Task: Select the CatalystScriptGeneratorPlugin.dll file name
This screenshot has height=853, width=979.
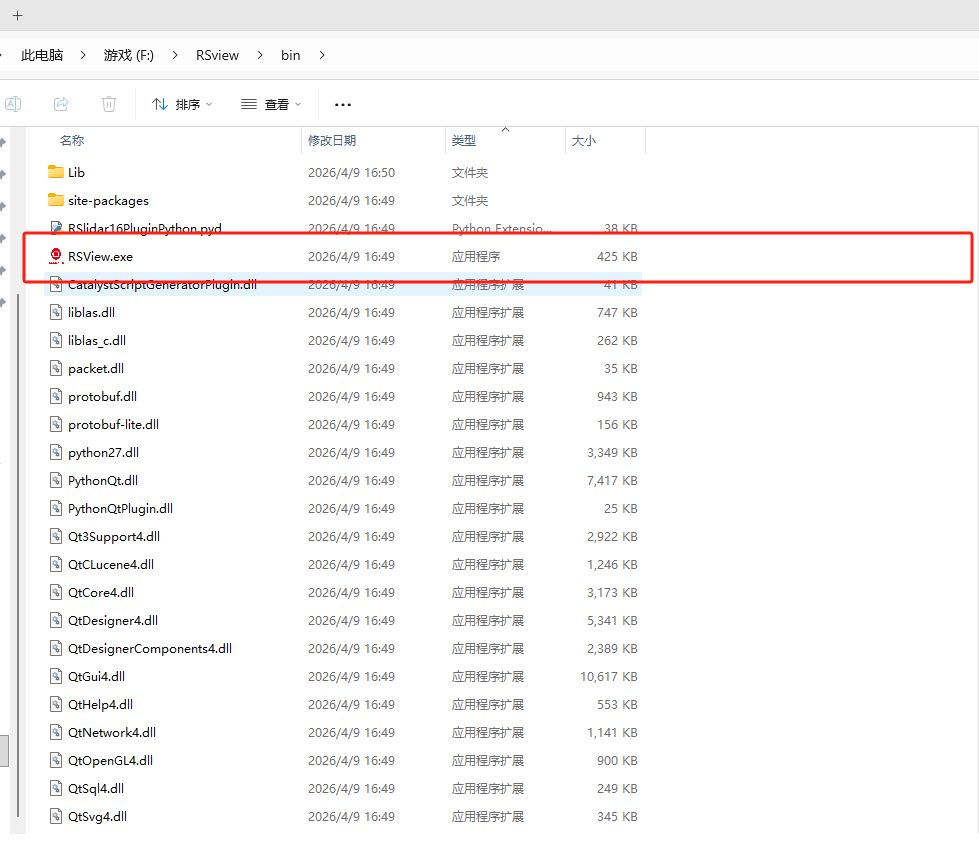Action: coord(162,285)
